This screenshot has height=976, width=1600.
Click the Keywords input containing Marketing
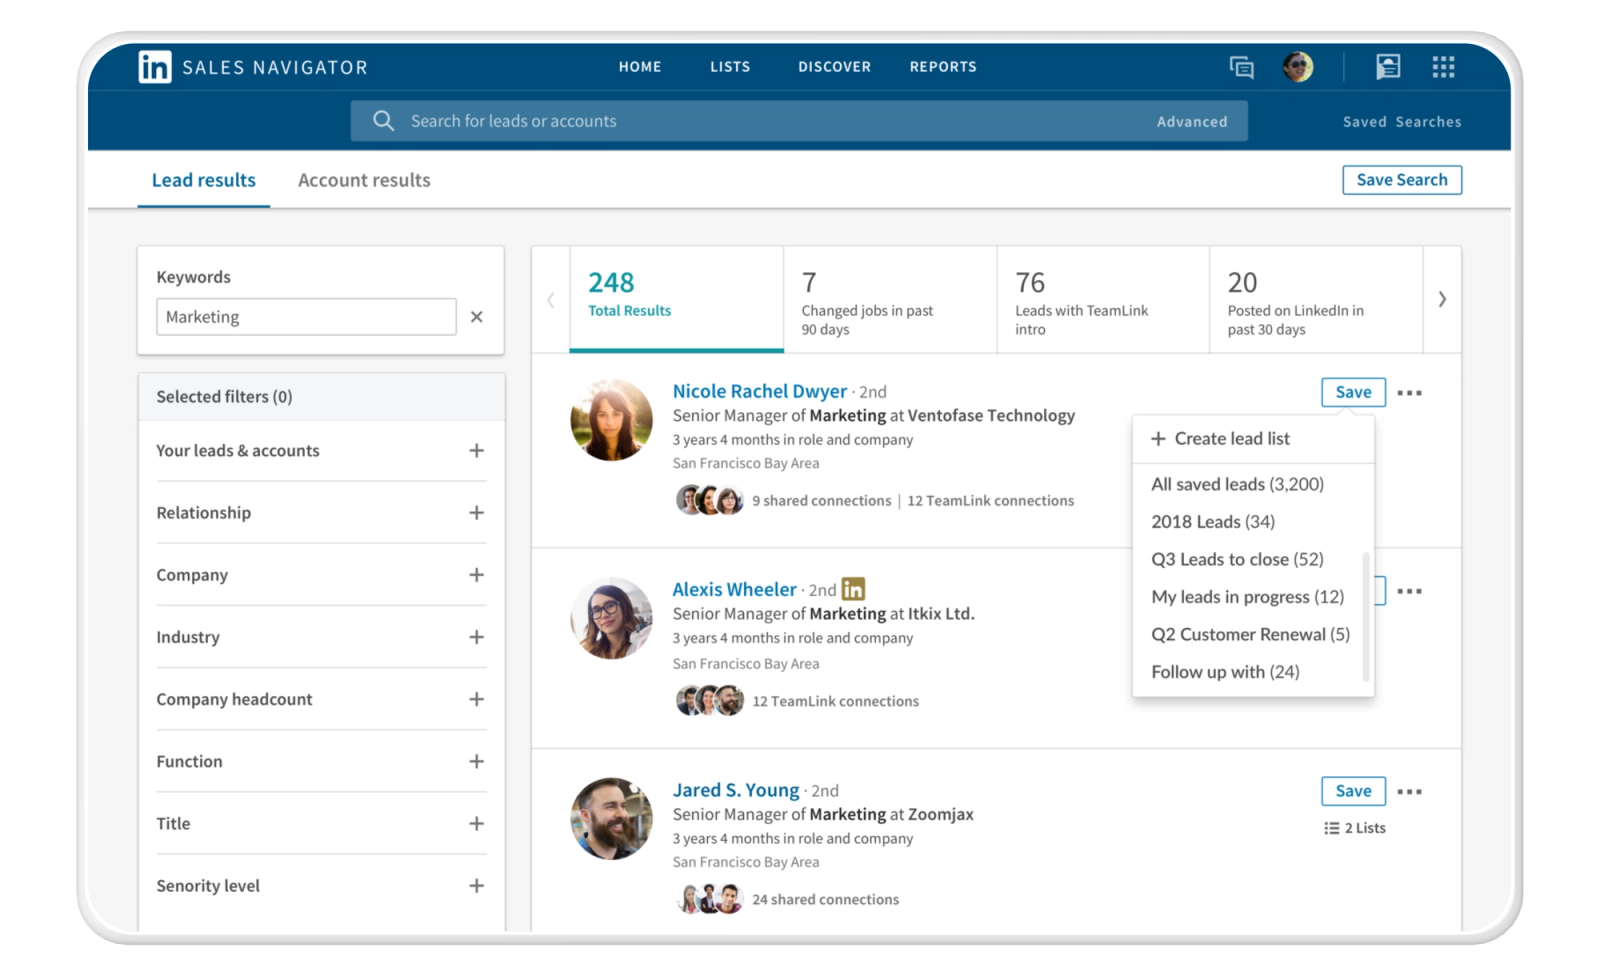(x=306, y=317)
